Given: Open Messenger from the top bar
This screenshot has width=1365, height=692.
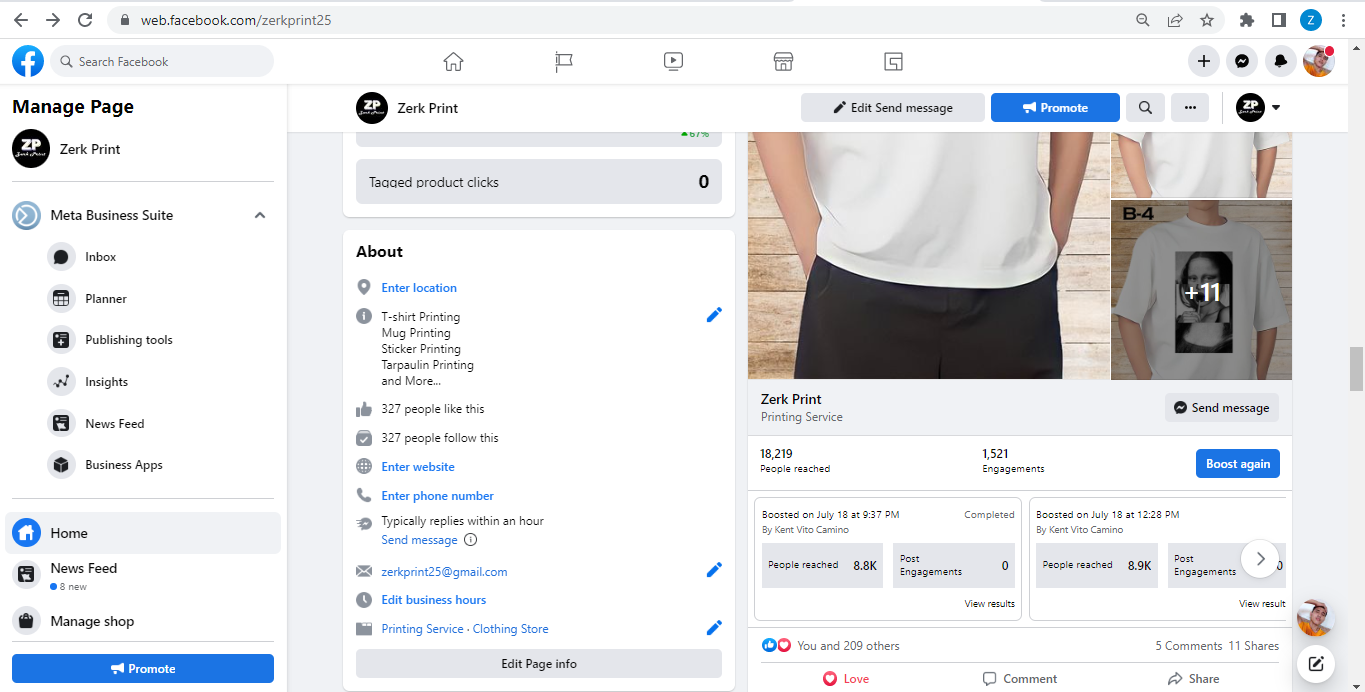Looking at the screenshot, I should tap(1242, 61).
